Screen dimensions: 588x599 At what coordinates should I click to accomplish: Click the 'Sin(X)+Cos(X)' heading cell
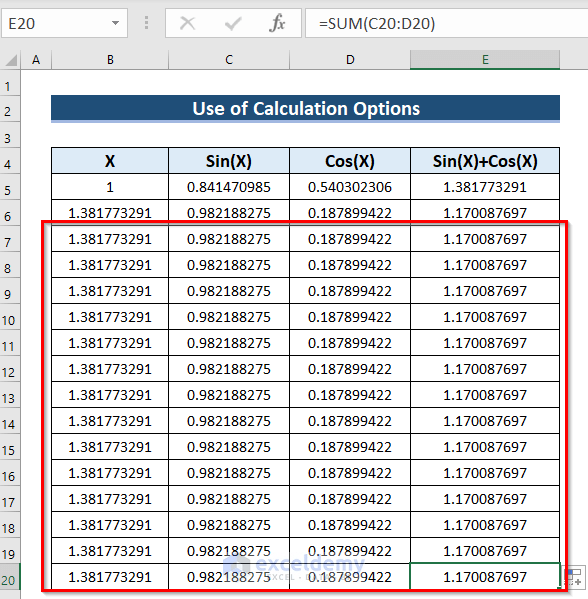click(485, 161)
